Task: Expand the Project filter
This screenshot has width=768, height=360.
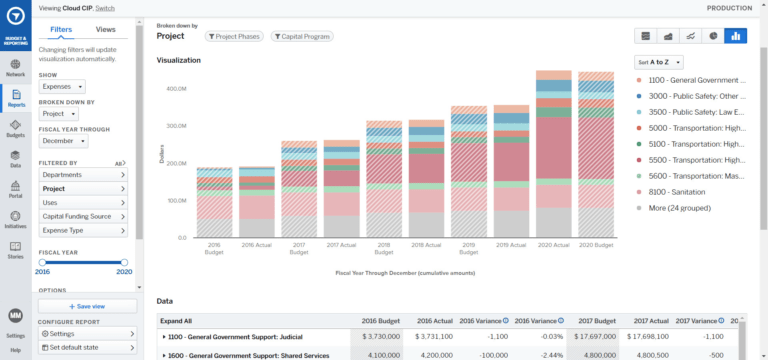Action: [83, 189]
